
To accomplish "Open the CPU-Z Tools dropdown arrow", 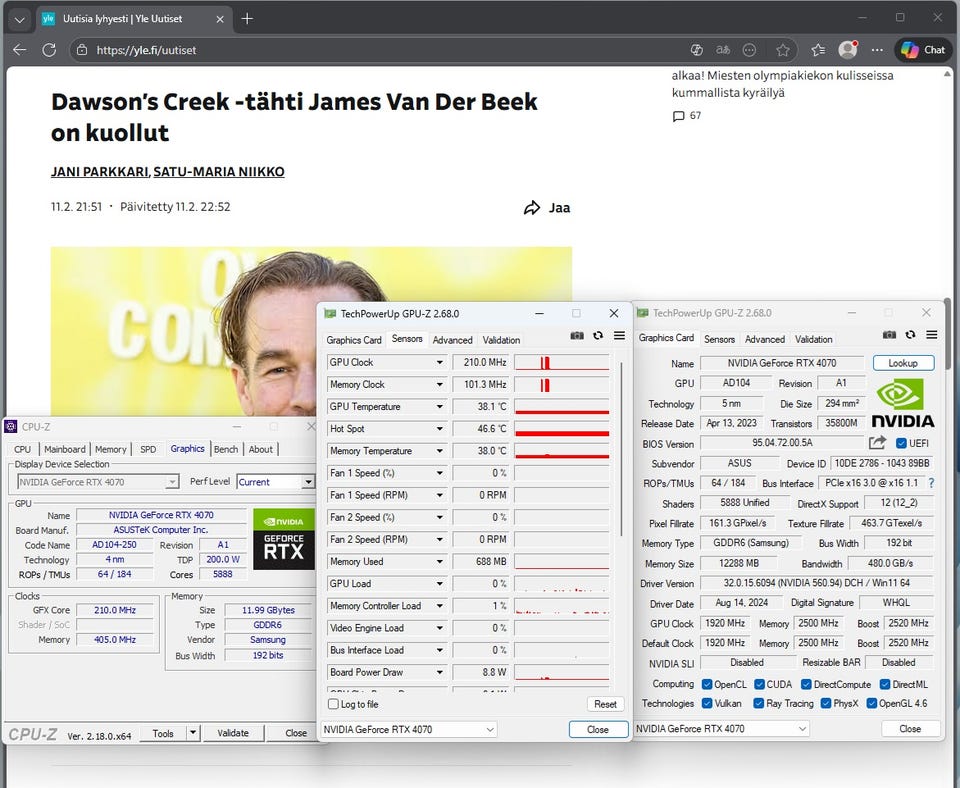I will click(x=193, y=732).
